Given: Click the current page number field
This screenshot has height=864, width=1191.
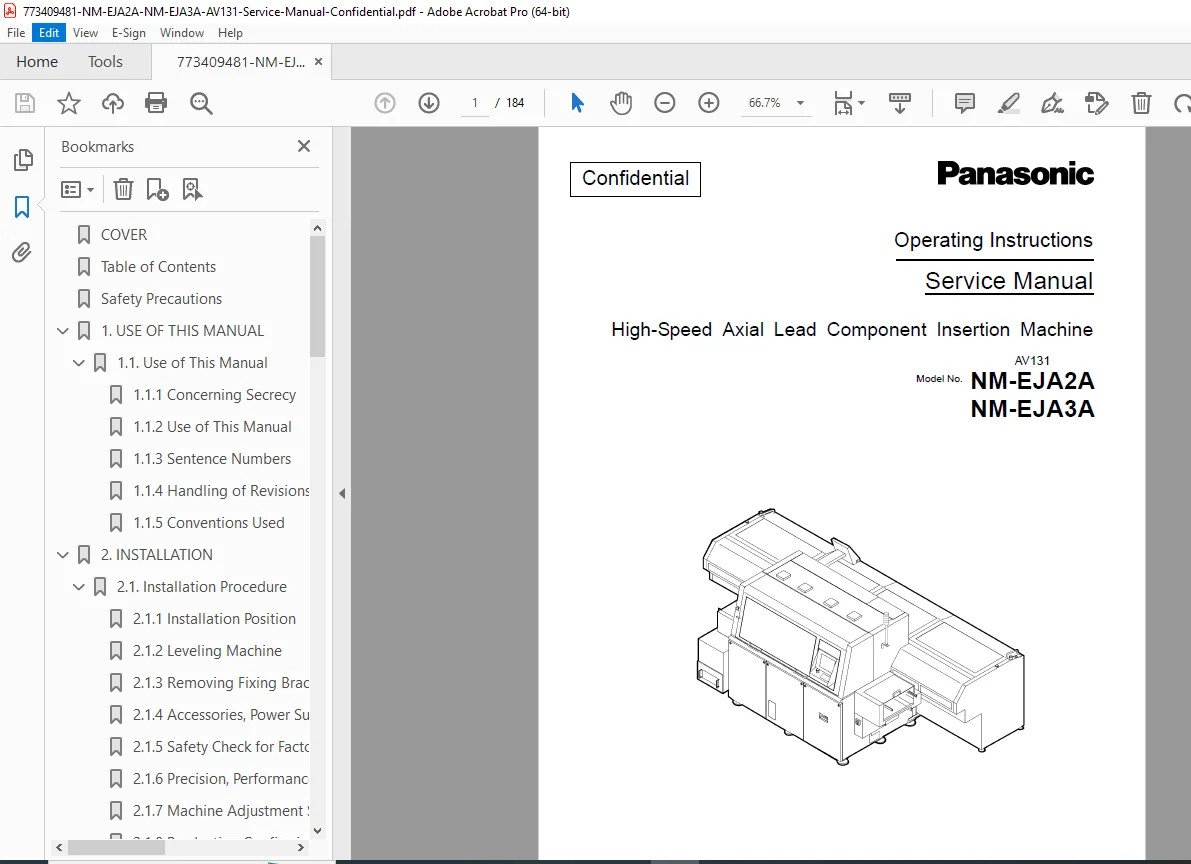Looking at the screenshot, I should click(x=475, y=103).
